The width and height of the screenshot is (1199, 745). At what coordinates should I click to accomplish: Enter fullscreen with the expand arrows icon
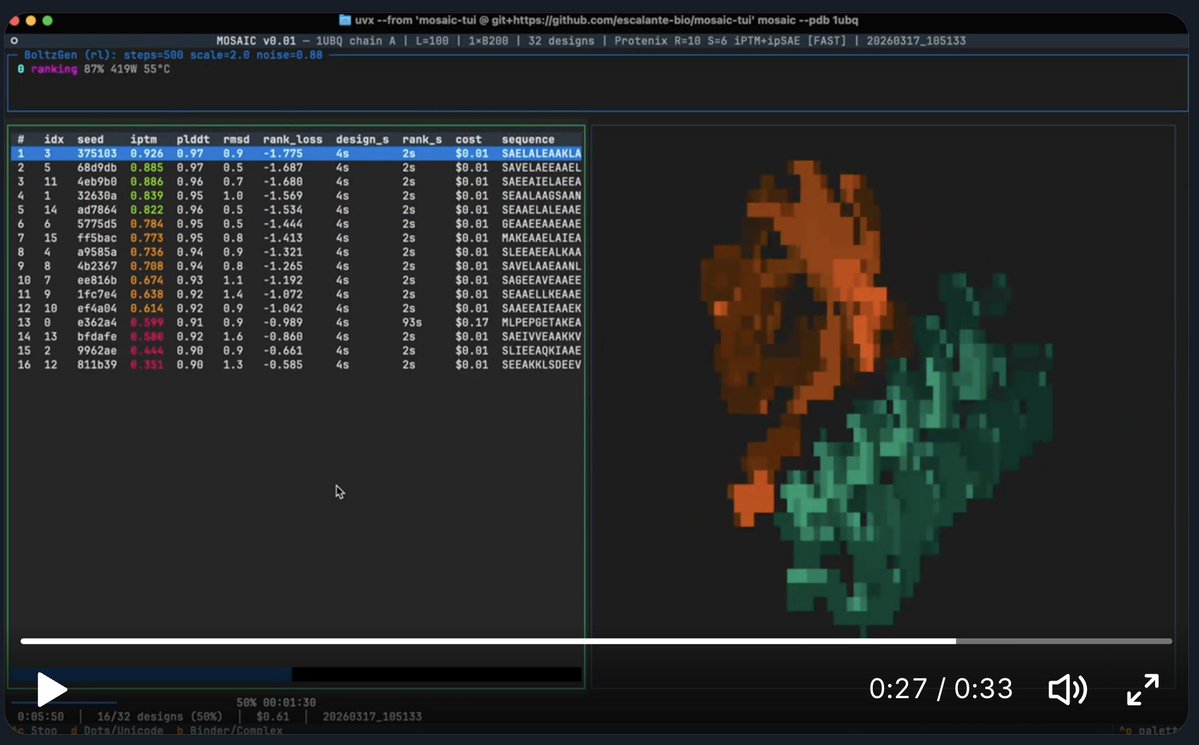(x=1142, y=689)
